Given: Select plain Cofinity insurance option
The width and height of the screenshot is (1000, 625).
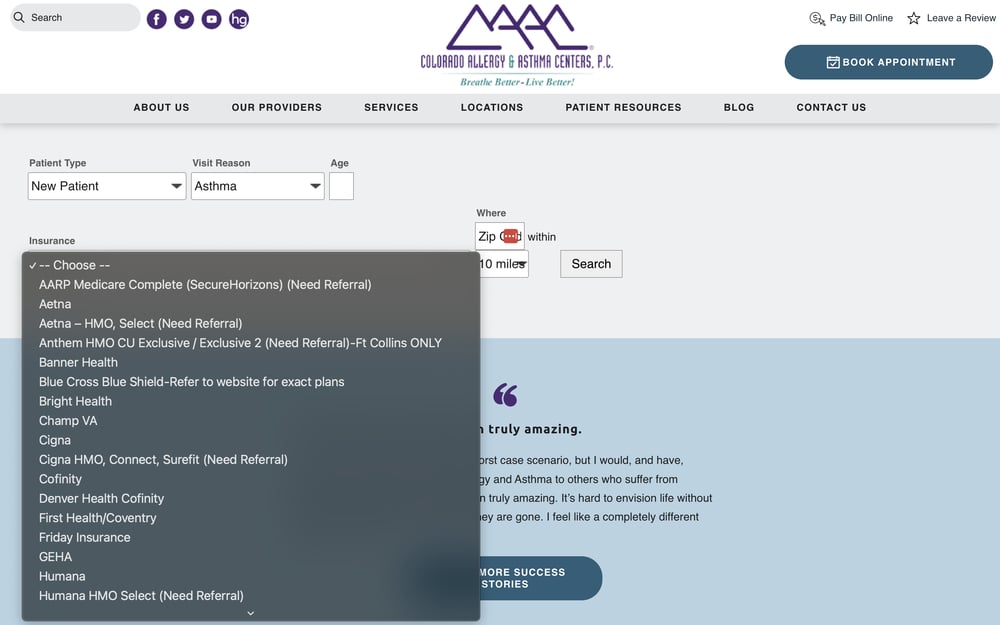Looking at the screenshot, I should pyautogui.click(x=251, y=479).
